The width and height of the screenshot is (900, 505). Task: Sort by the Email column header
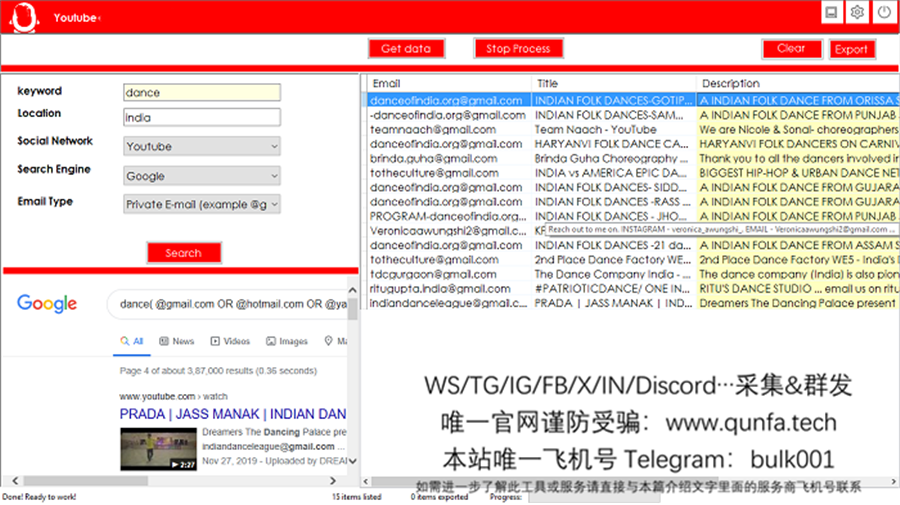[x=449, y=83]
